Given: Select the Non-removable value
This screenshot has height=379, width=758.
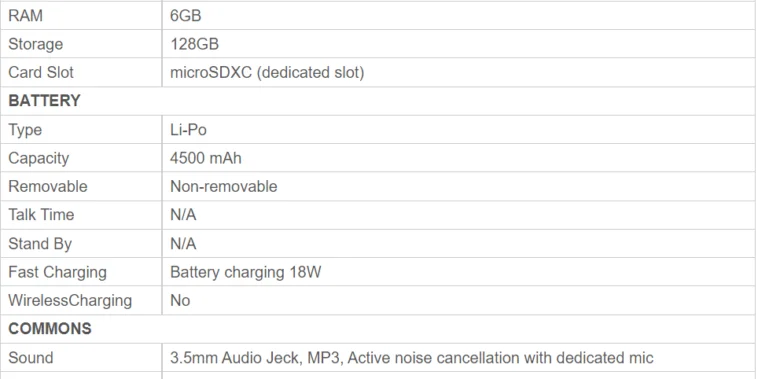Looking at the screenshot, I should [224, 186].
